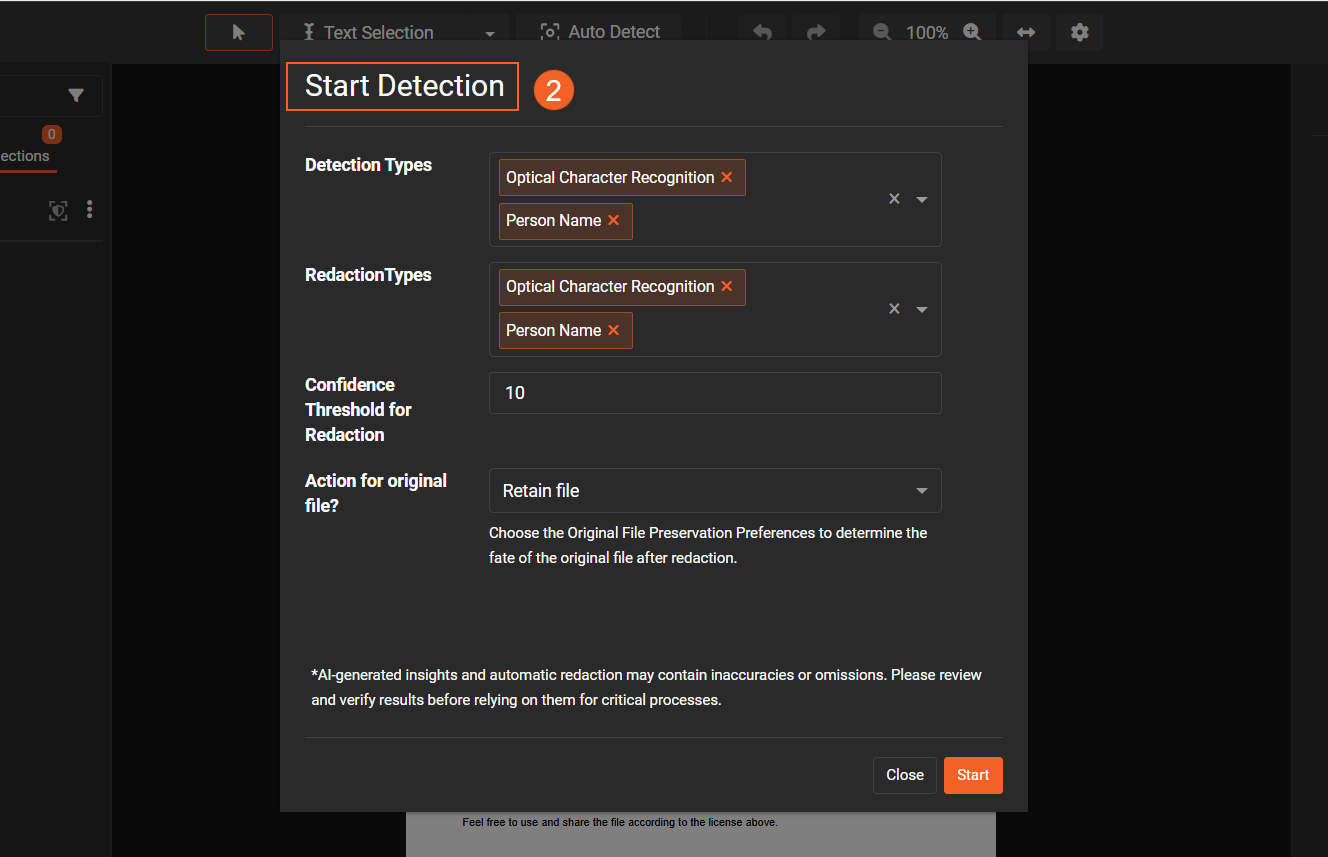Open the three-dot more options menu
Viewport: 1328px width, 857px height.
tap(90, 210)
